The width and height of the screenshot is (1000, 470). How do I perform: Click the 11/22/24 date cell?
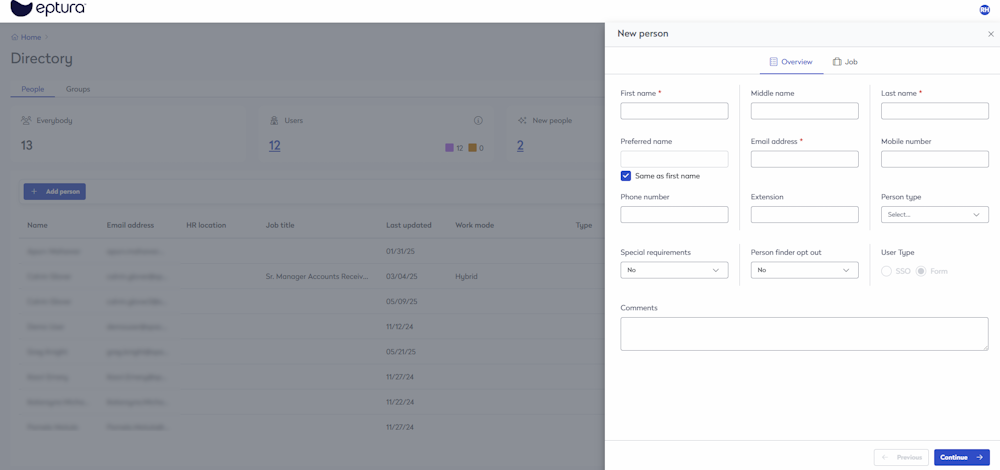pos(399,402)
